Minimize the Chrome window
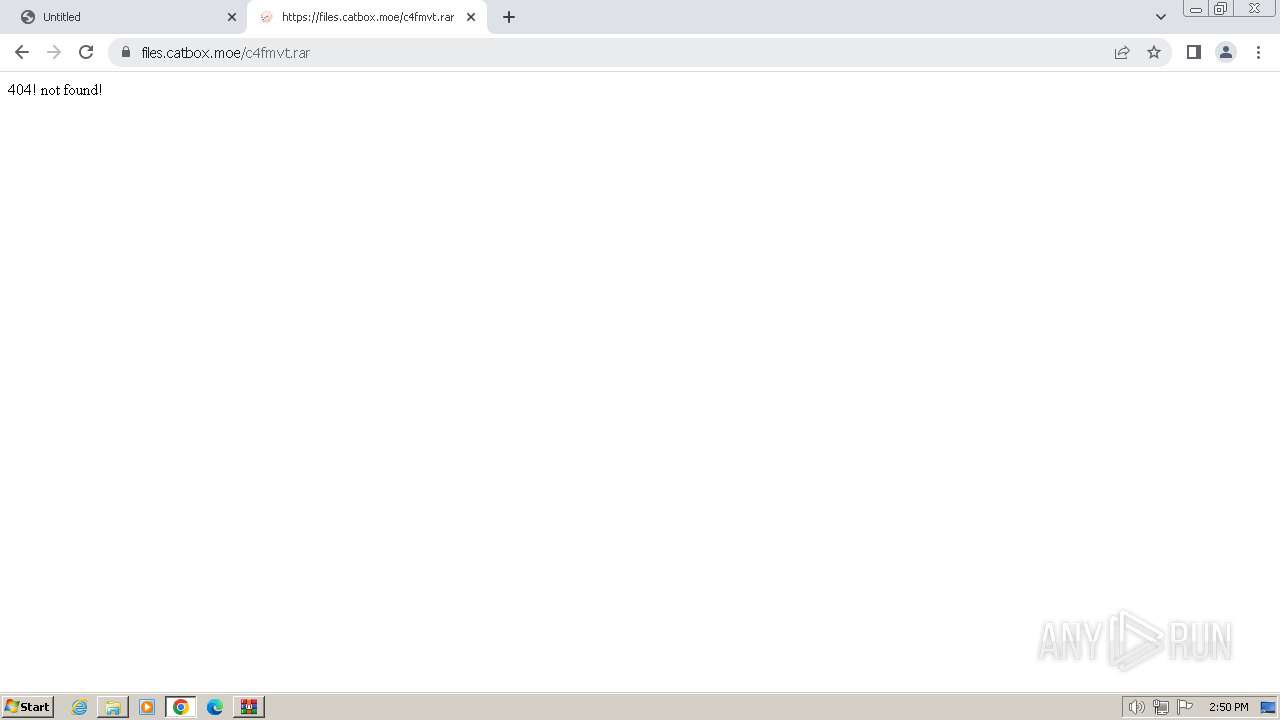The image size is (1280, 720). tap(1196, 9)
